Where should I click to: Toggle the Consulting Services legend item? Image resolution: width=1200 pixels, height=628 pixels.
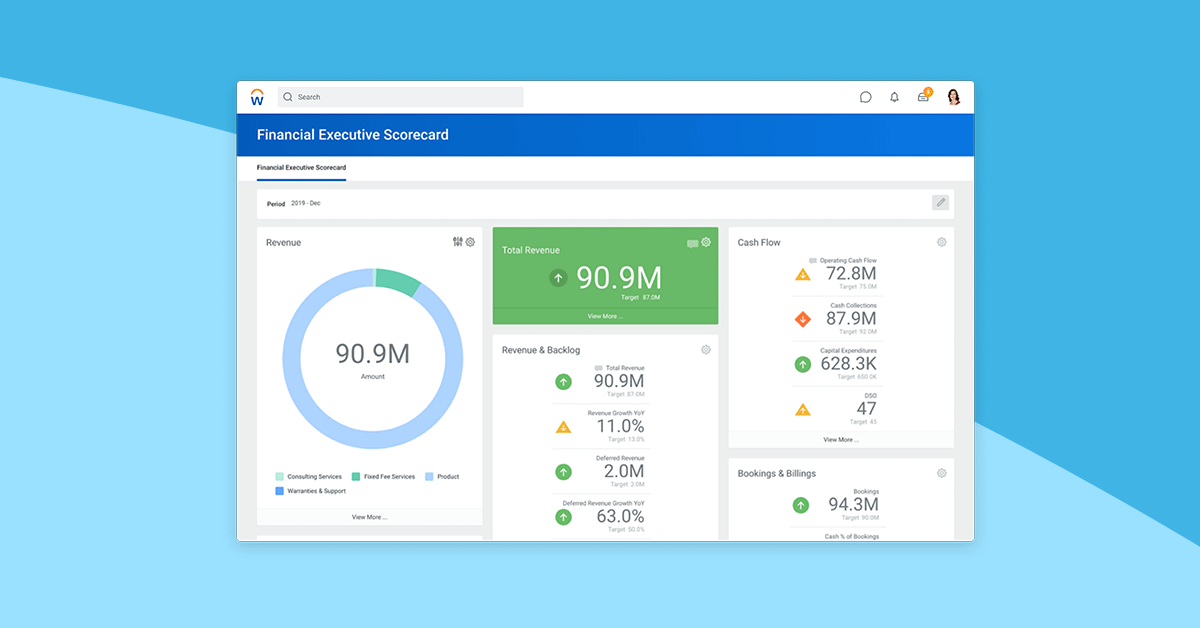[x=310, y=476]
